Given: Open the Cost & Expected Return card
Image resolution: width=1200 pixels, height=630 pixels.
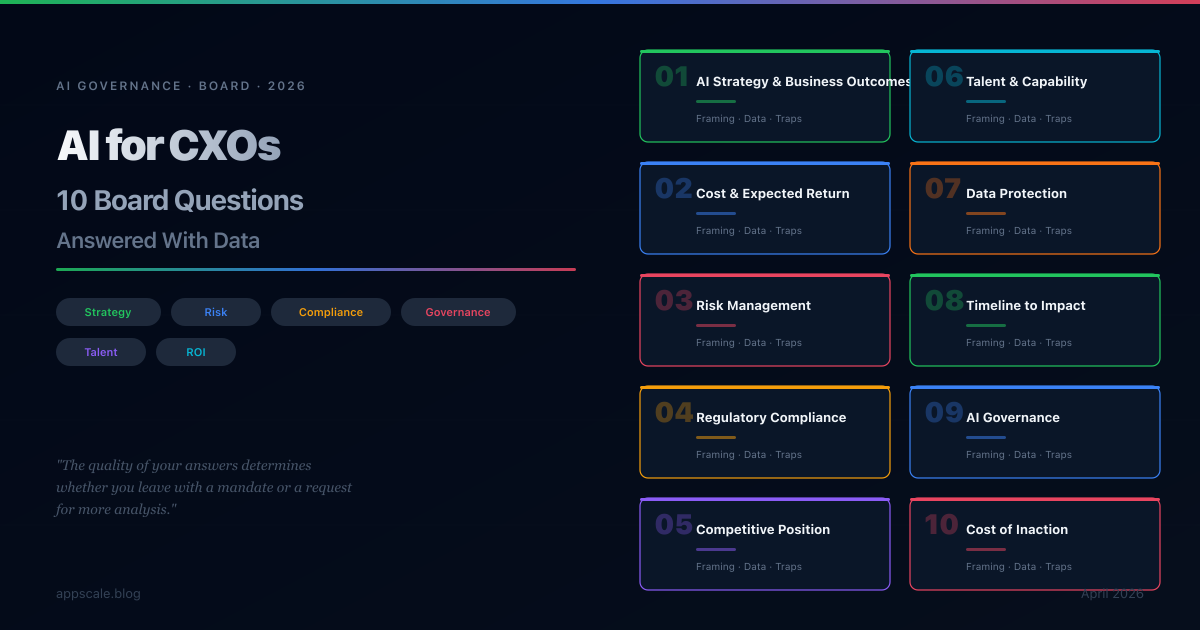Looking at the screenshot, I should (x=765, y=209).
